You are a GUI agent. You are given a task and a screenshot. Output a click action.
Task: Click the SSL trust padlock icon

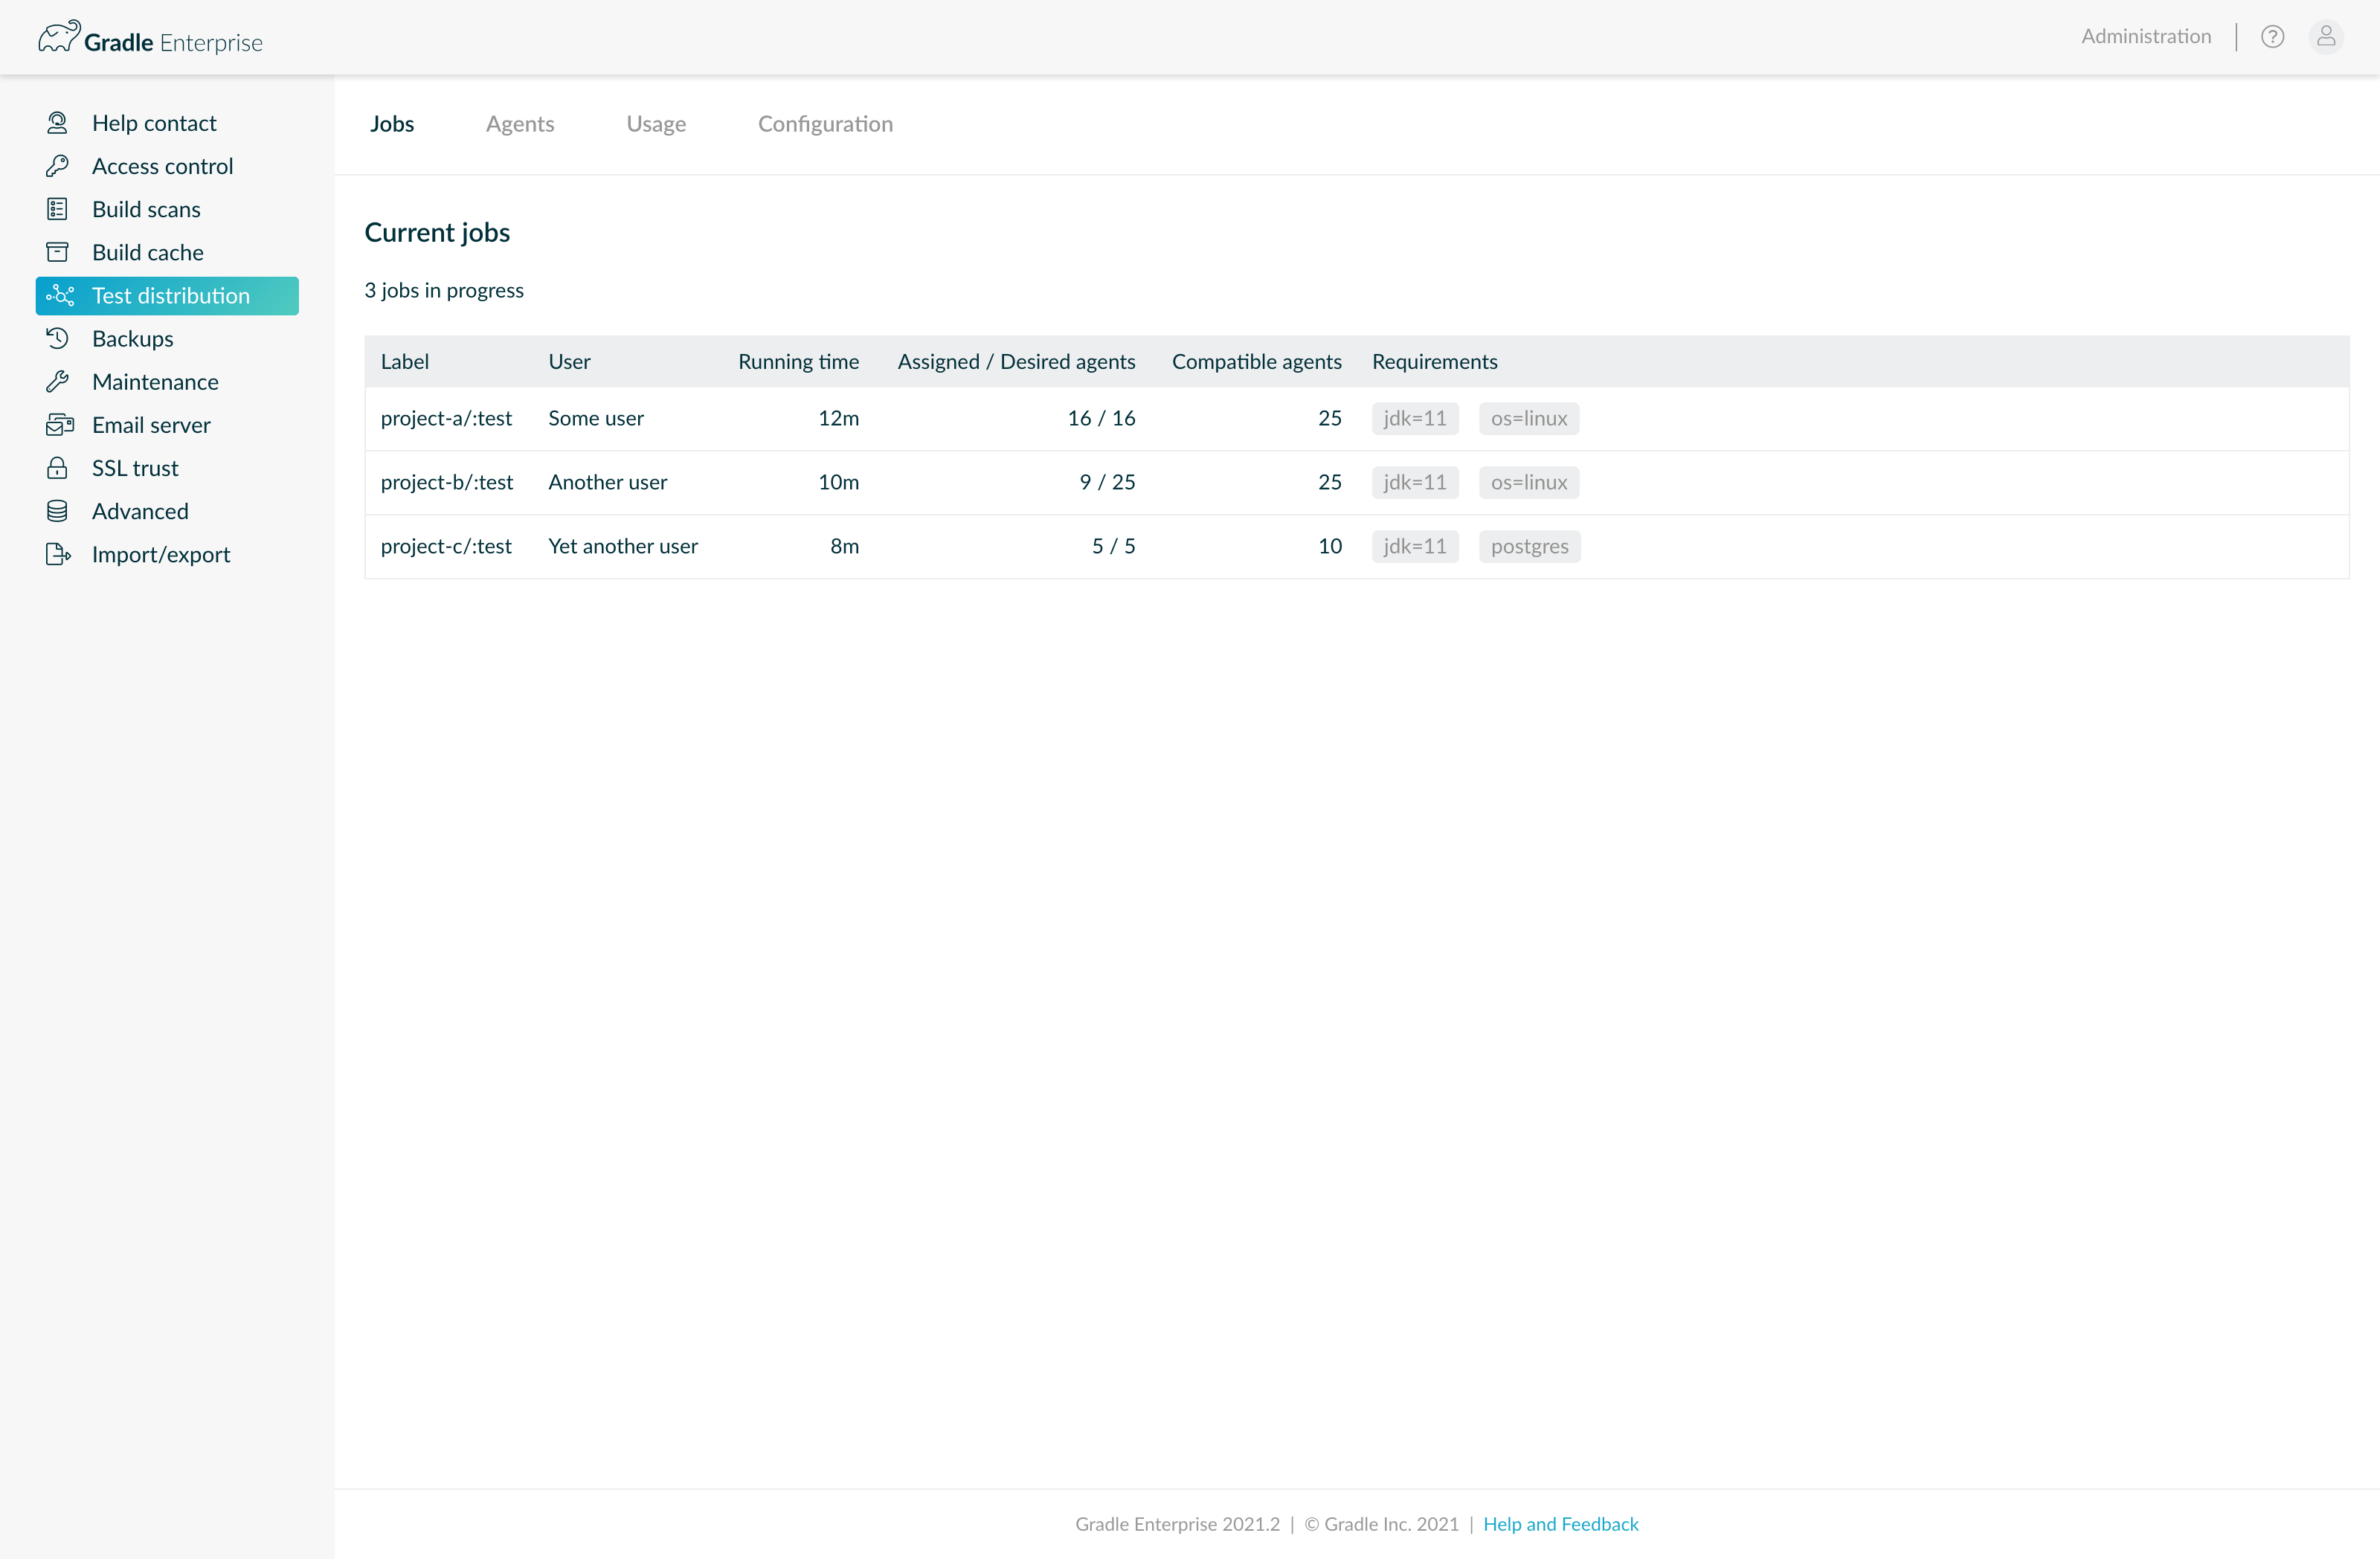[x=57, y=468]
